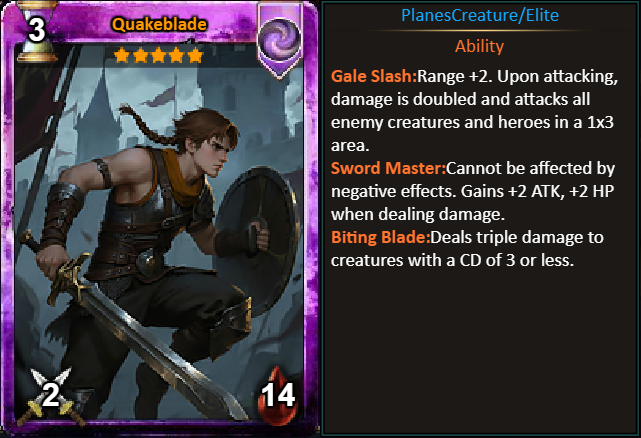The image size is (641, 438).
Task: Click the red blood drop health icon
Action: pyautogui.click(x=278, y=395)
